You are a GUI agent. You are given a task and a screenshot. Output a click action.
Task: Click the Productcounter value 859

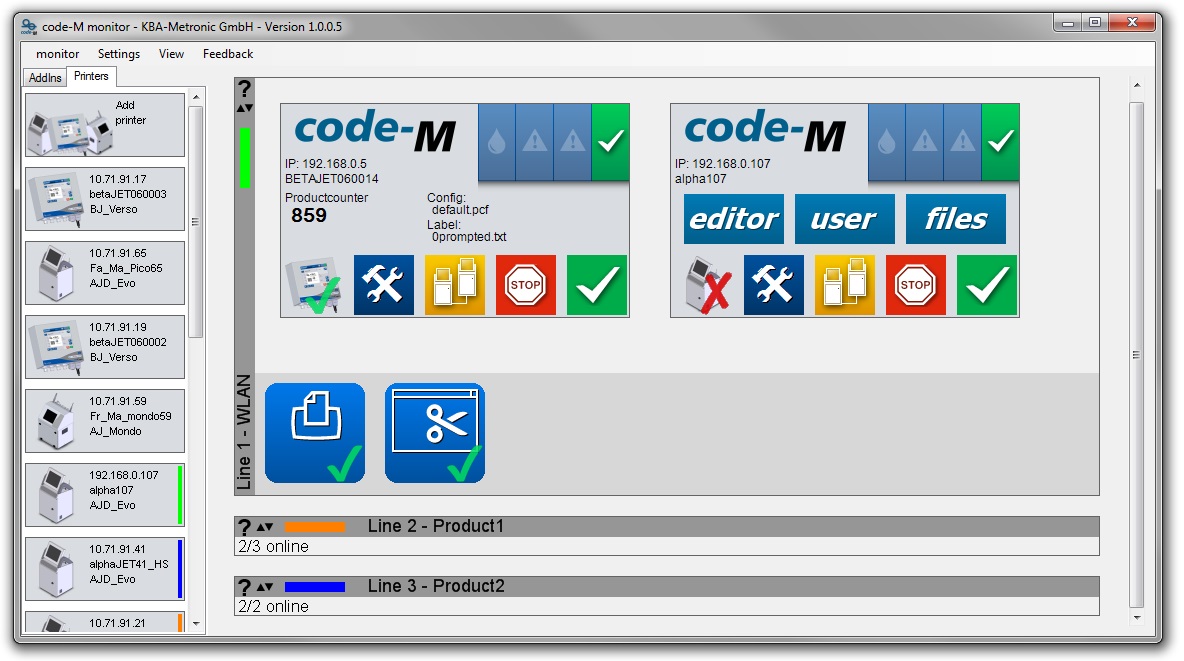coord(309,215)
